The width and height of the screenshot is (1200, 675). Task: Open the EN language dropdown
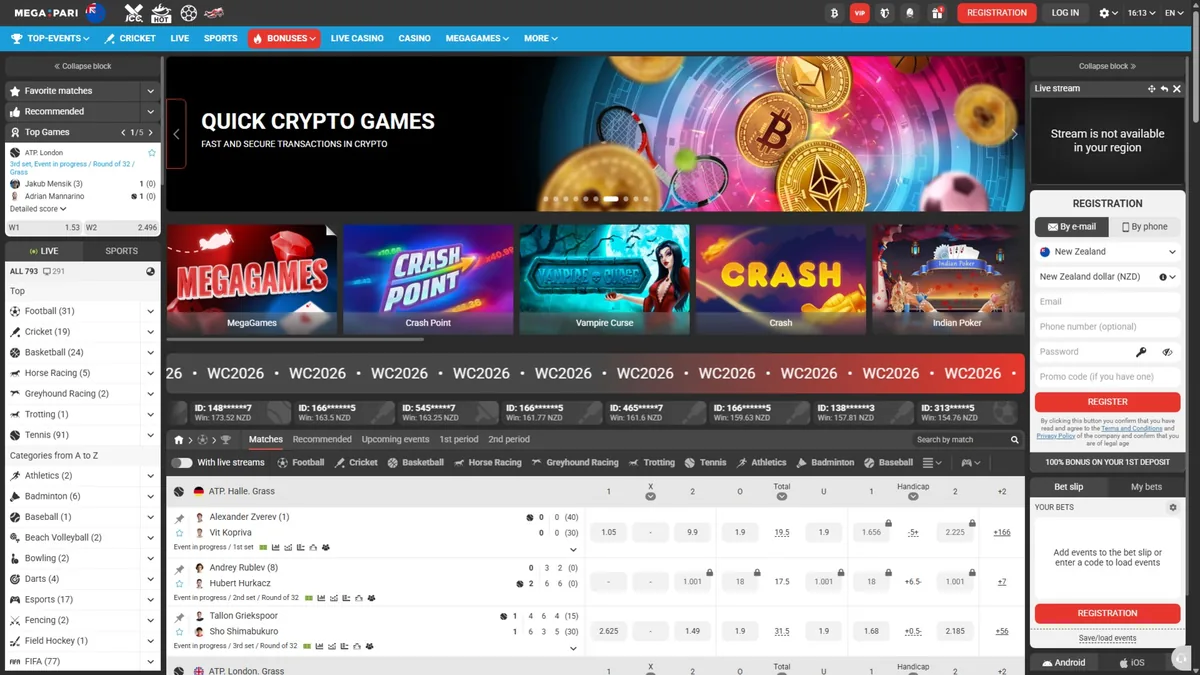click(1174, 13)
